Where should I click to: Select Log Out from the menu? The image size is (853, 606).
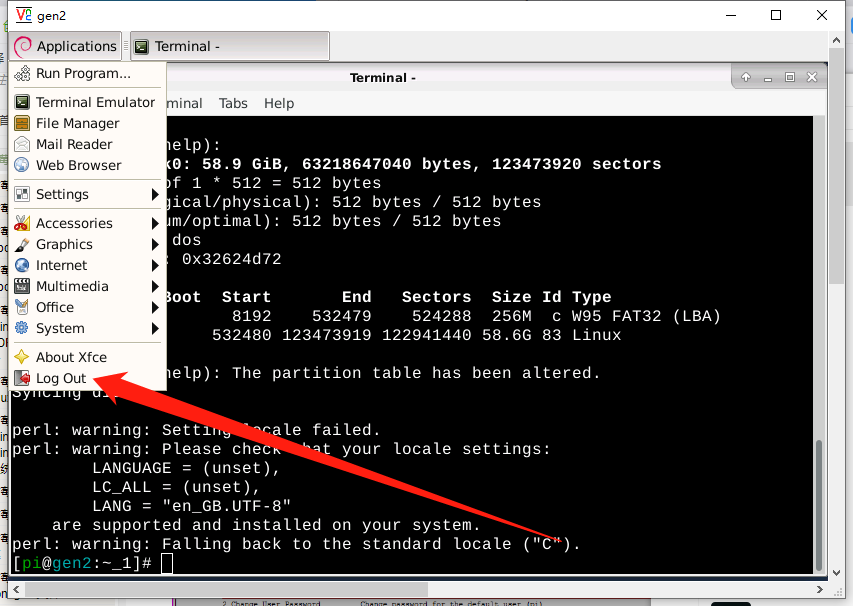tap(88, 378)
